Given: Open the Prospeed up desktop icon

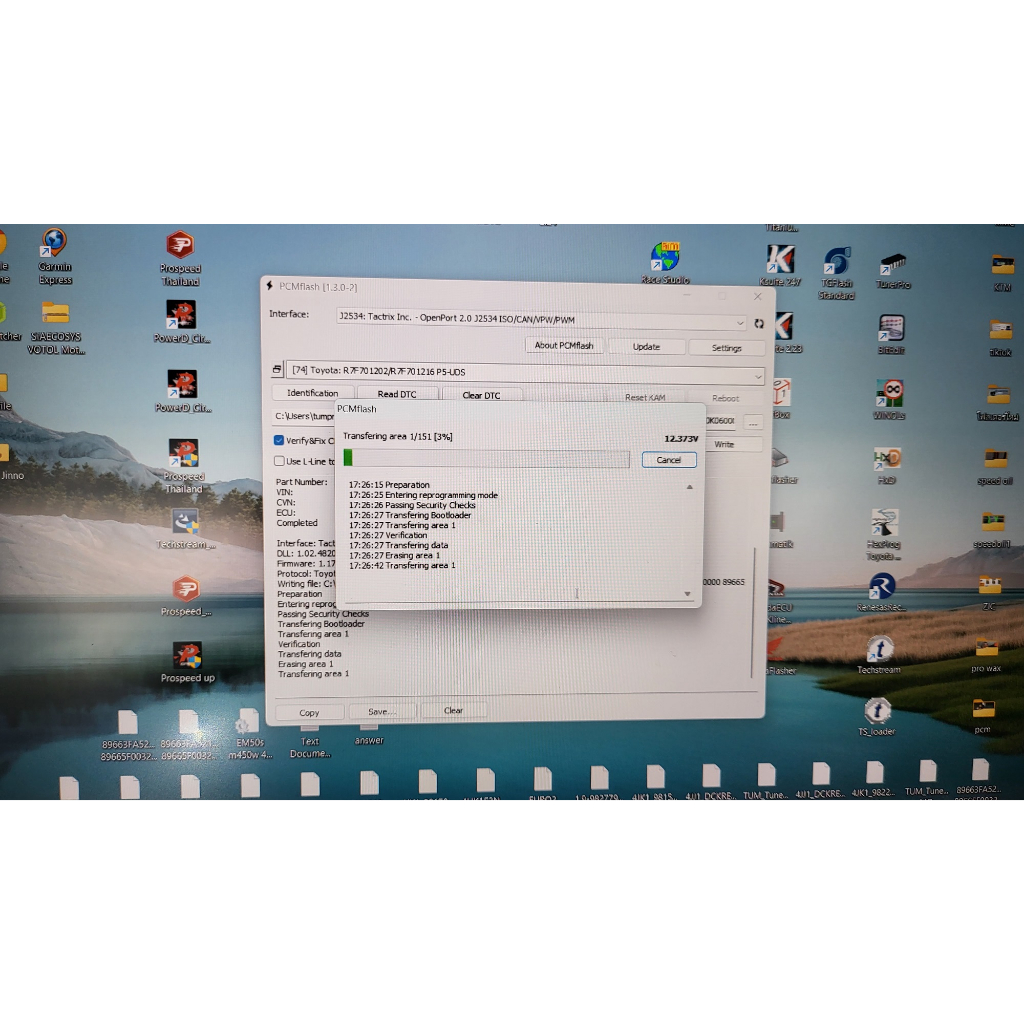Looking at the screenshot, I should [x=187, y=663].
